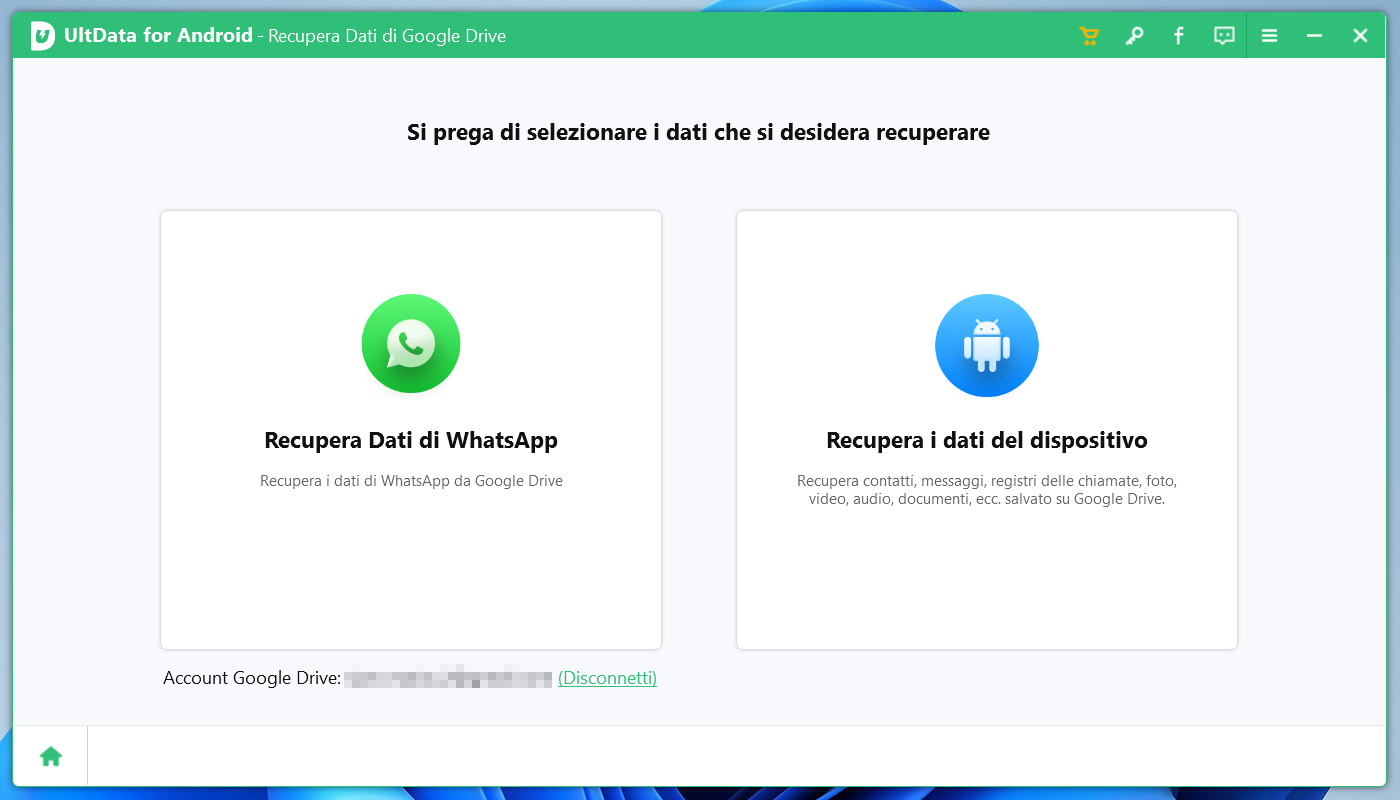
Task: Click the 'Account Google Drive:' label
Action: (x=252, y=678)
